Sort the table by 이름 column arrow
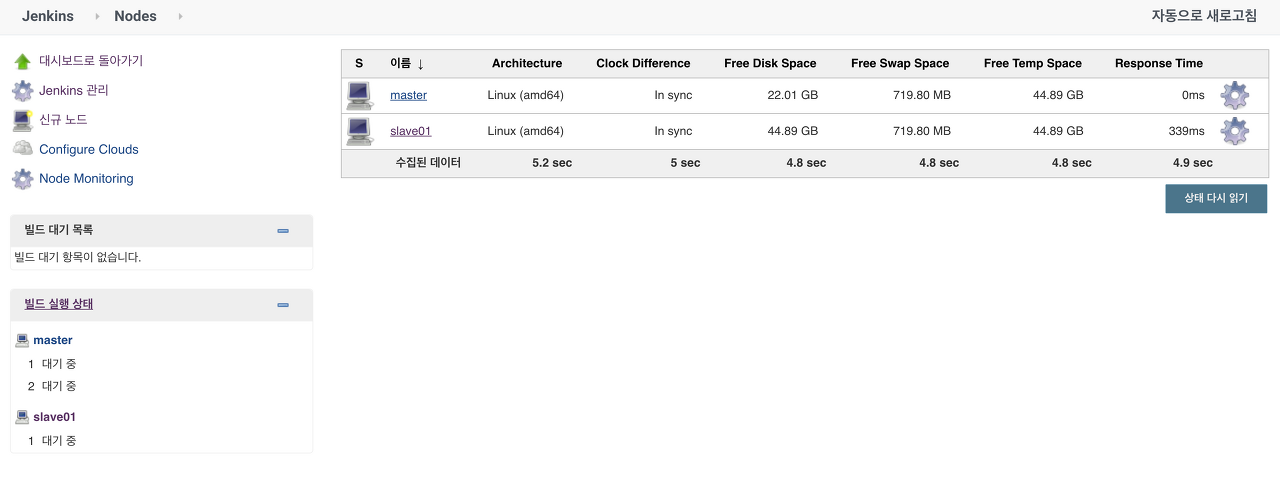 coord(420,64)
